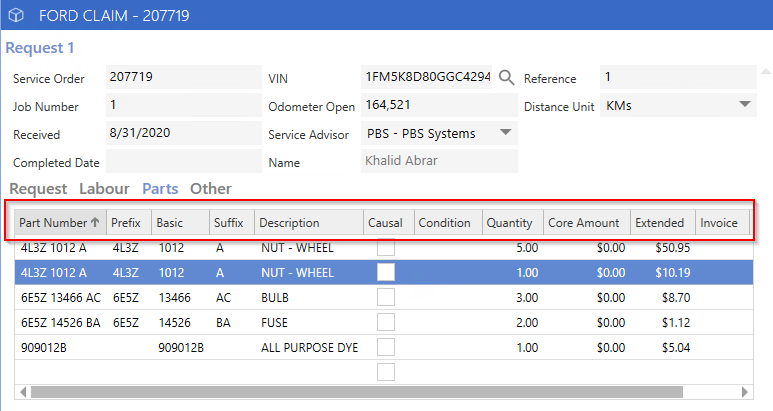Sort by Condition column header
This screenshot has height=411, width=773.
(449, 223)
